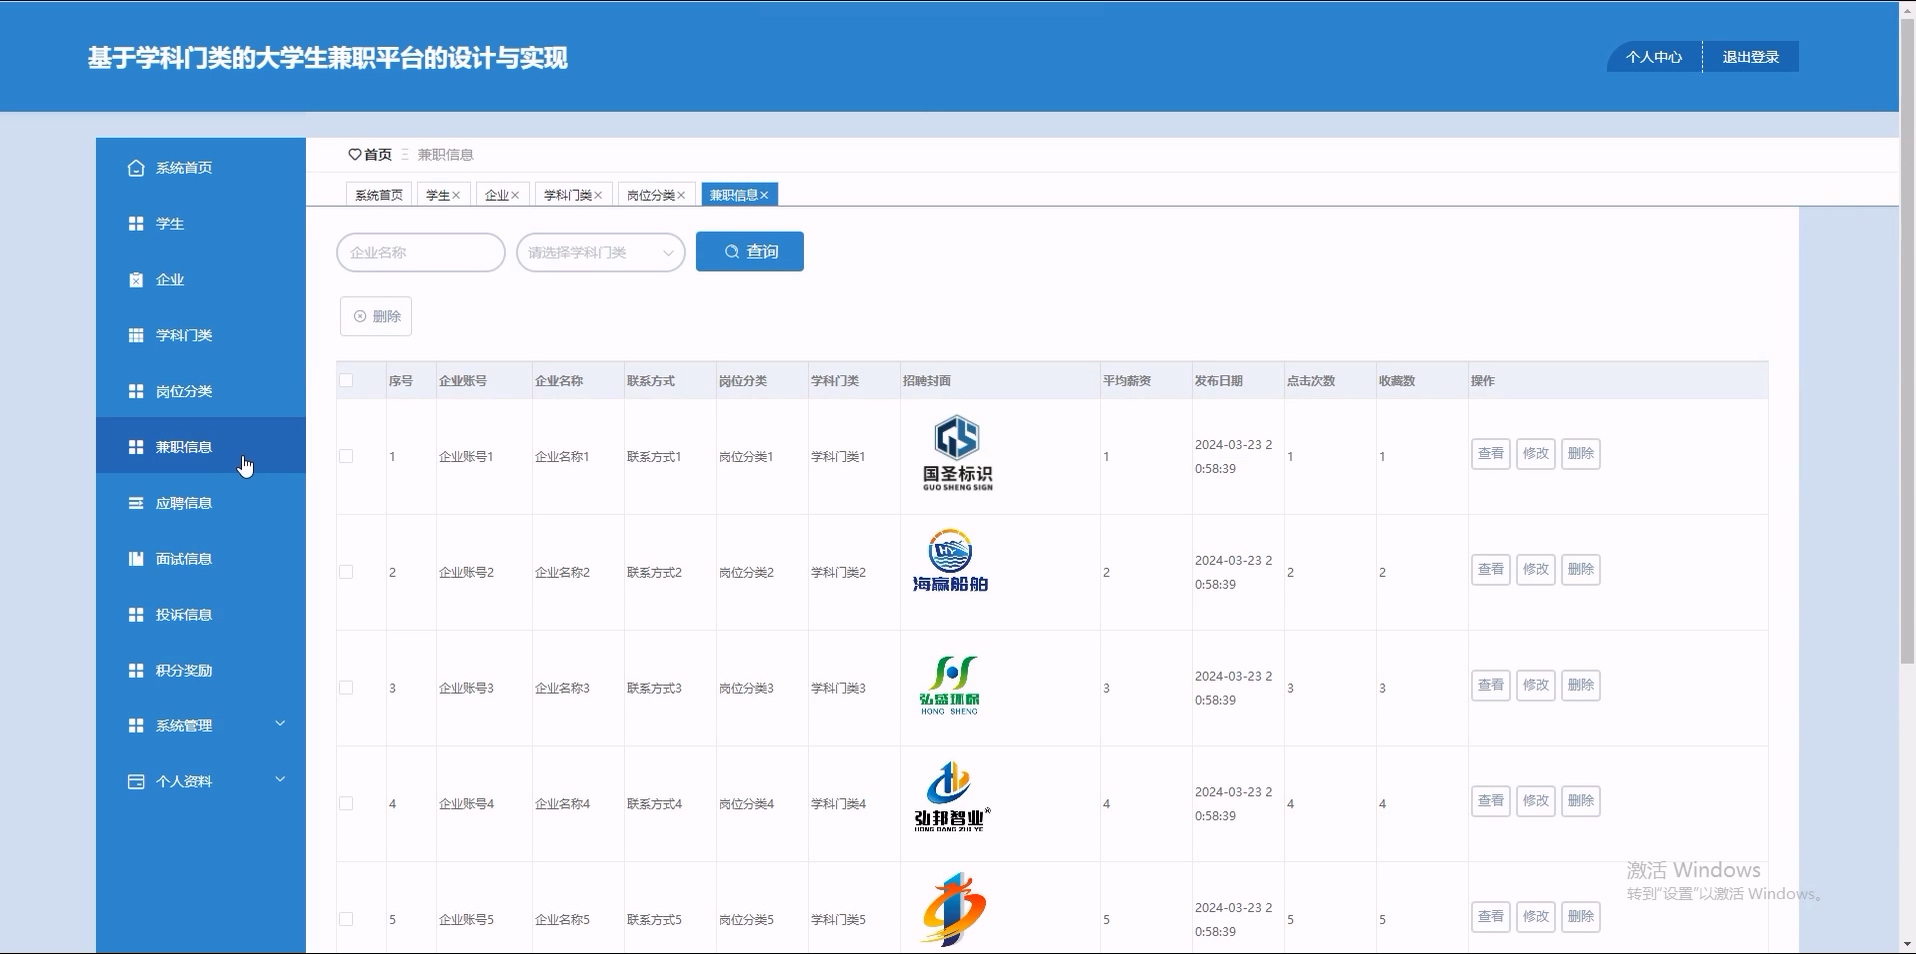Close the 学生 tab with its X
1916x954 pixels.
pyautogui.click(x=456, y=195)
